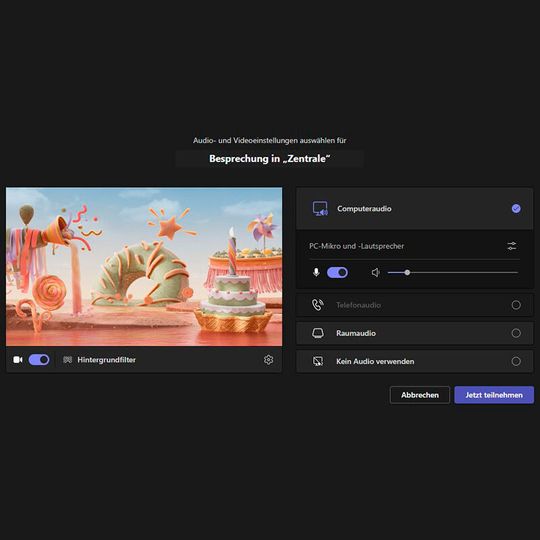This screenshot has height=540, width=540.
Task: Click the Kein Audio verwenden label
Action: click(x=375, y=361)
